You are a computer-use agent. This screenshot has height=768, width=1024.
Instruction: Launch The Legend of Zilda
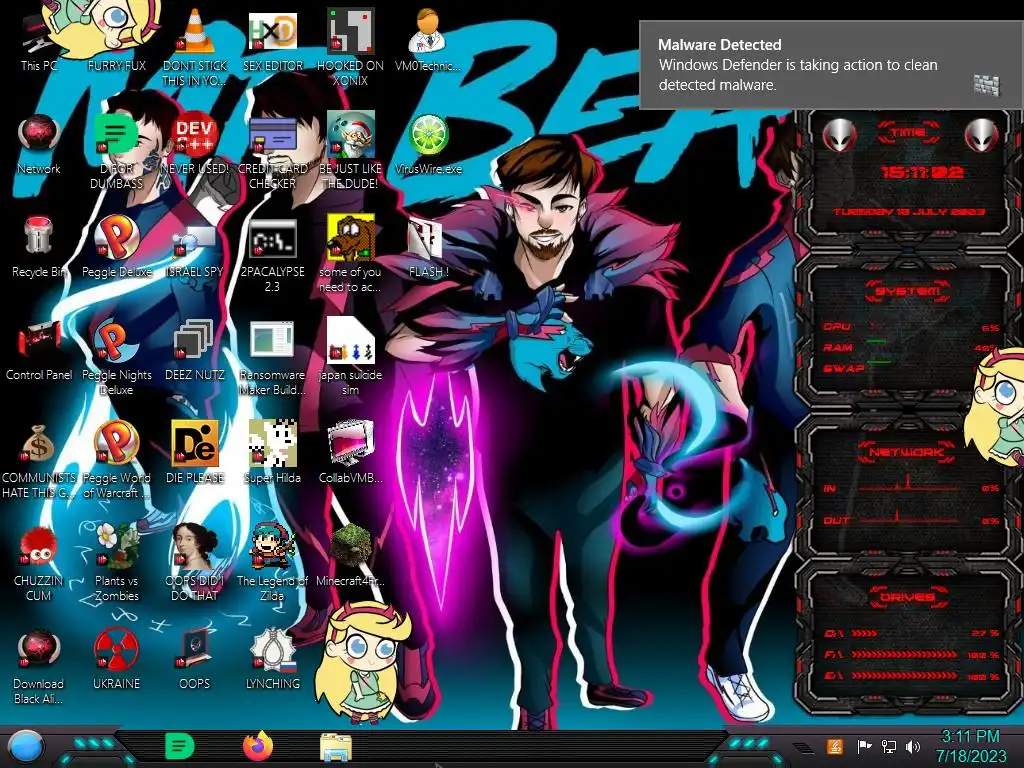(272, 564)
